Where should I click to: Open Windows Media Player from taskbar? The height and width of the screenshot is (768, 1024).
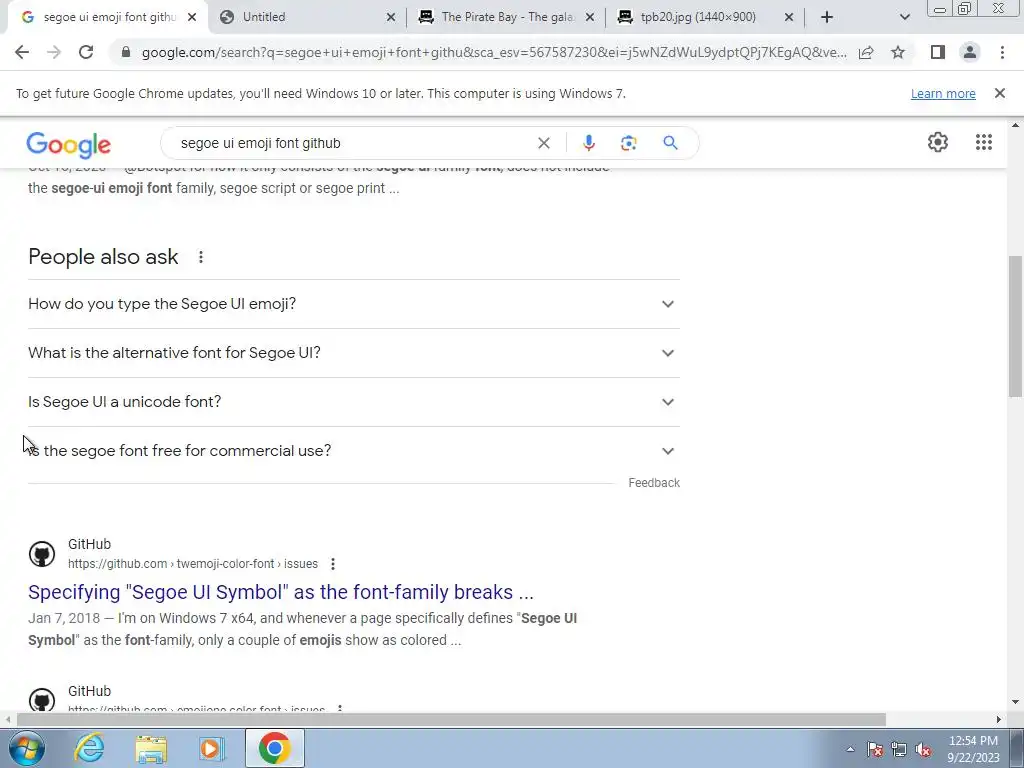pos(212,748)
